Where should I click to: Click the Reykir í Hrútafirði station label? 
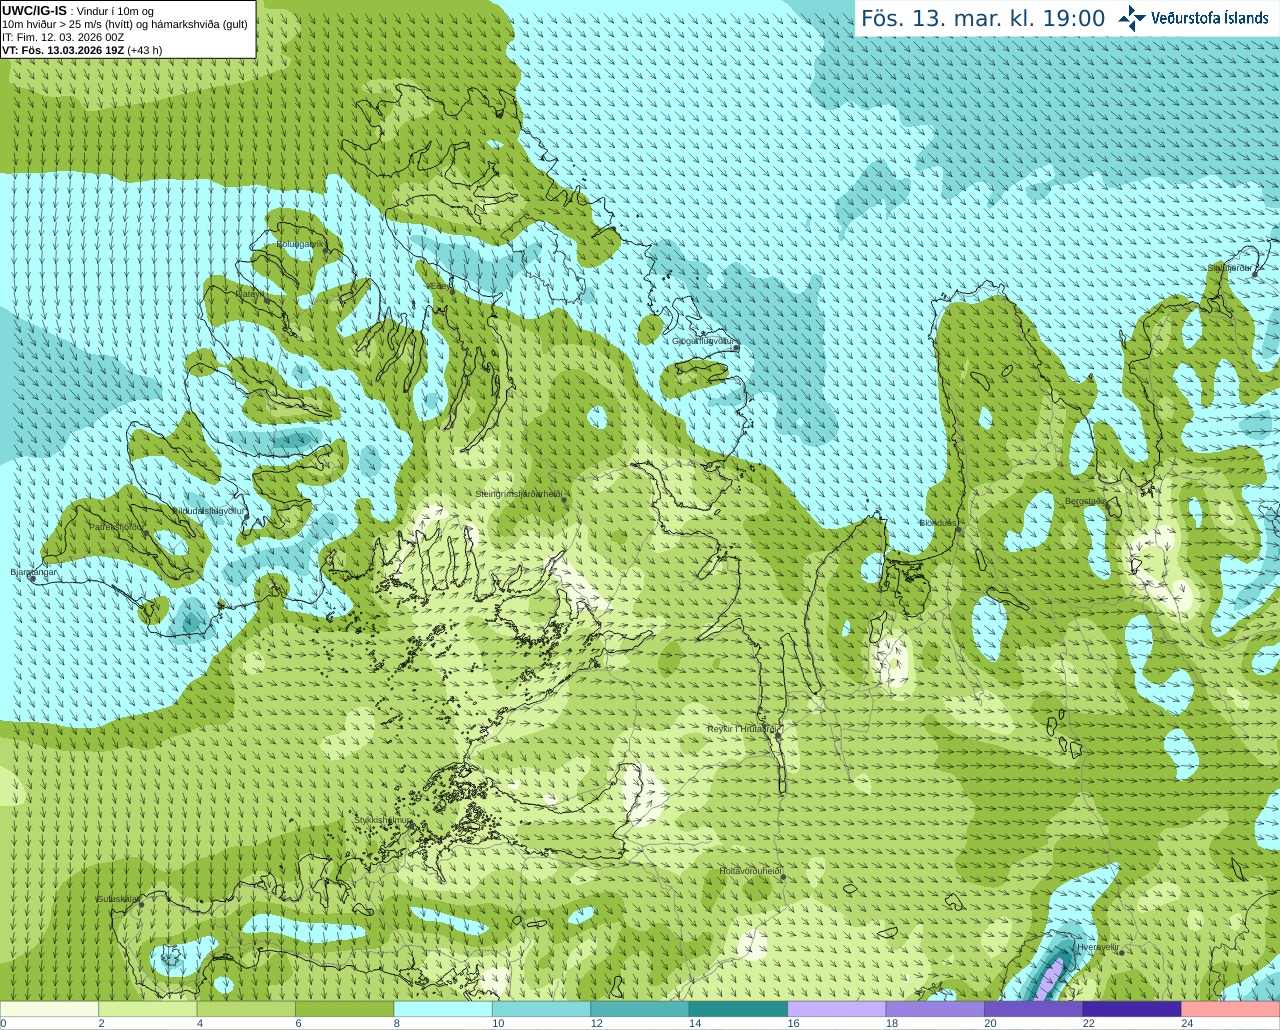coord(741,729)
